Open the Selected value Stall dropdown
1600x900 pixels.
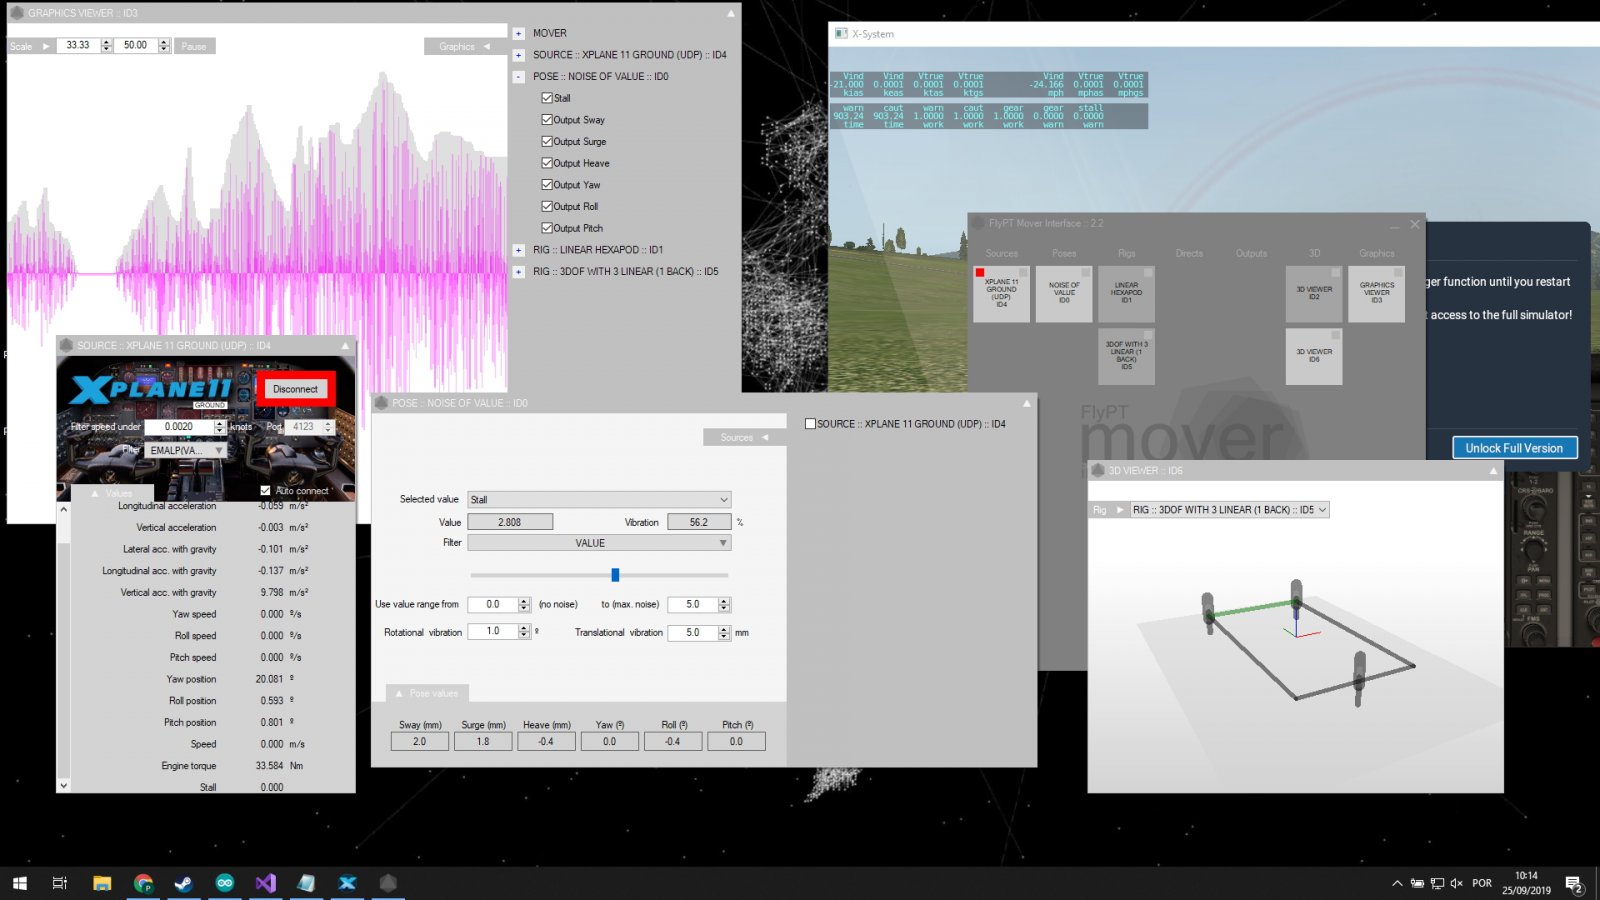click(x=599, y=500)
